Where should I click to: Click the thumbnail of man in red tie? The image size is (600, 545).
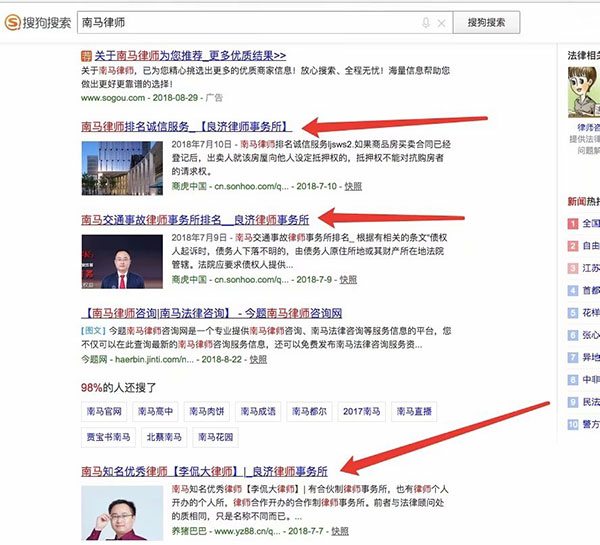[122, 261]
